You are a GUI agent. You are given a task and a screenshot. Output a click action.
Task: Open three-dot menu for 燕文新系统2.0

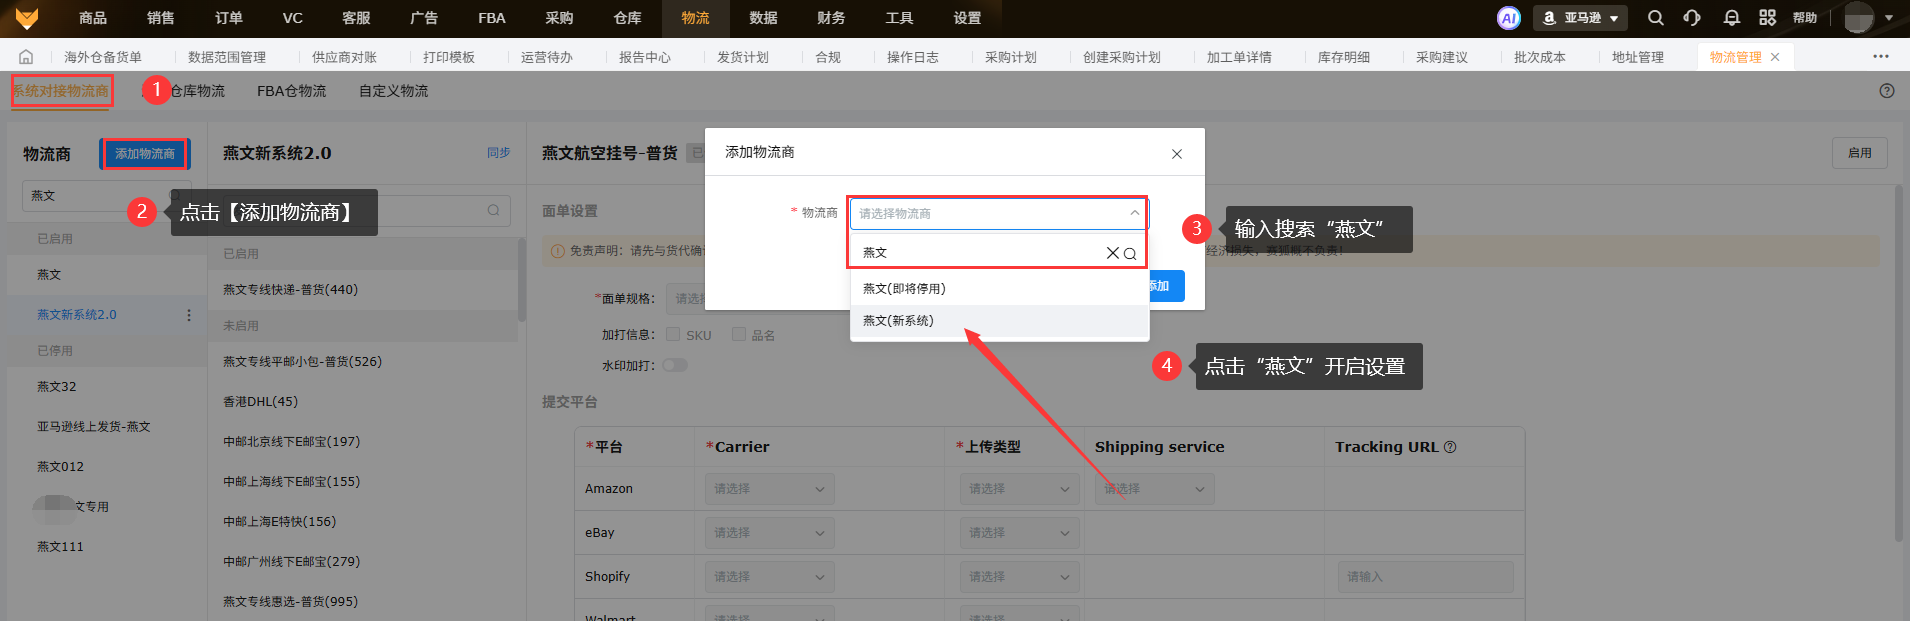point(189,315)
